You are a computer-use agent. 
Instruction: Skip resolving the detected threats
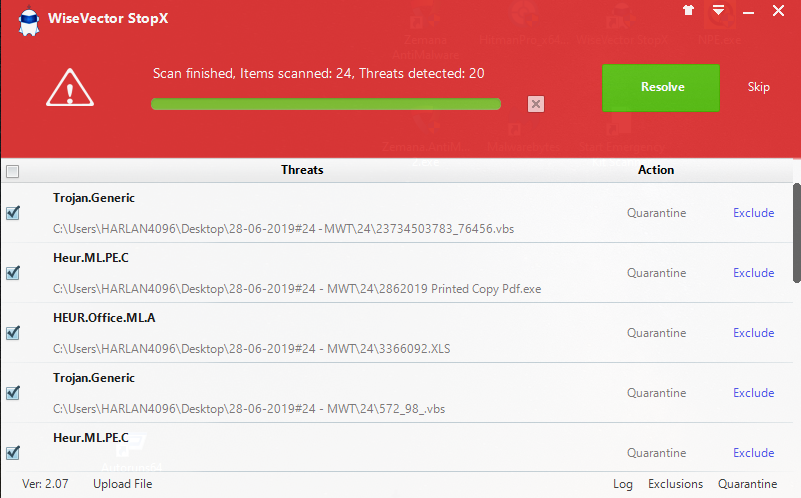tap(759, 87)
